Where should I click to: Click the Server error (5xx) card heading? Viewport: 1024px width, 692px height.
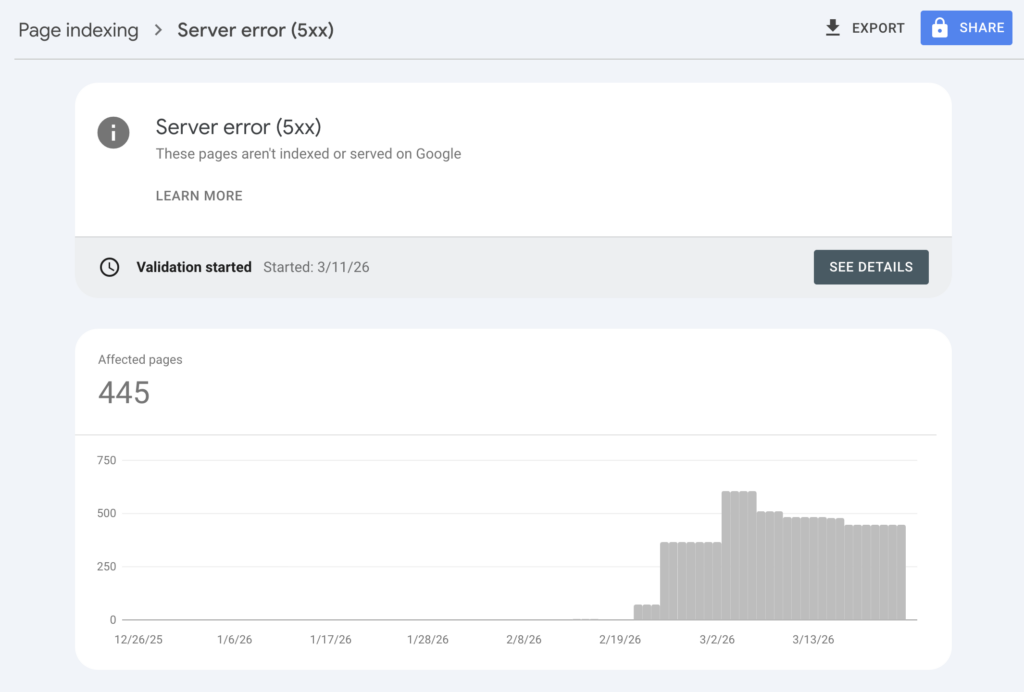[x=238, y=128]
